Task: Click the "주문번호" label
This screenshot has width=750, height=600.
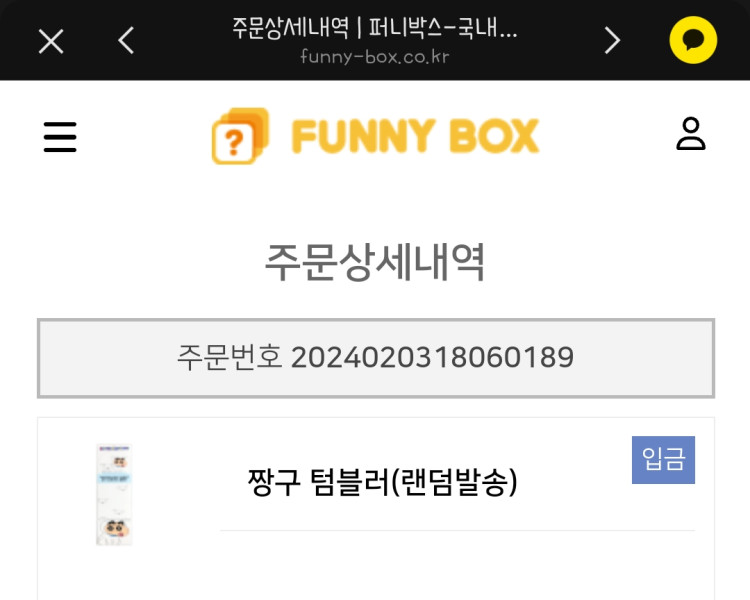Action: 230,357
